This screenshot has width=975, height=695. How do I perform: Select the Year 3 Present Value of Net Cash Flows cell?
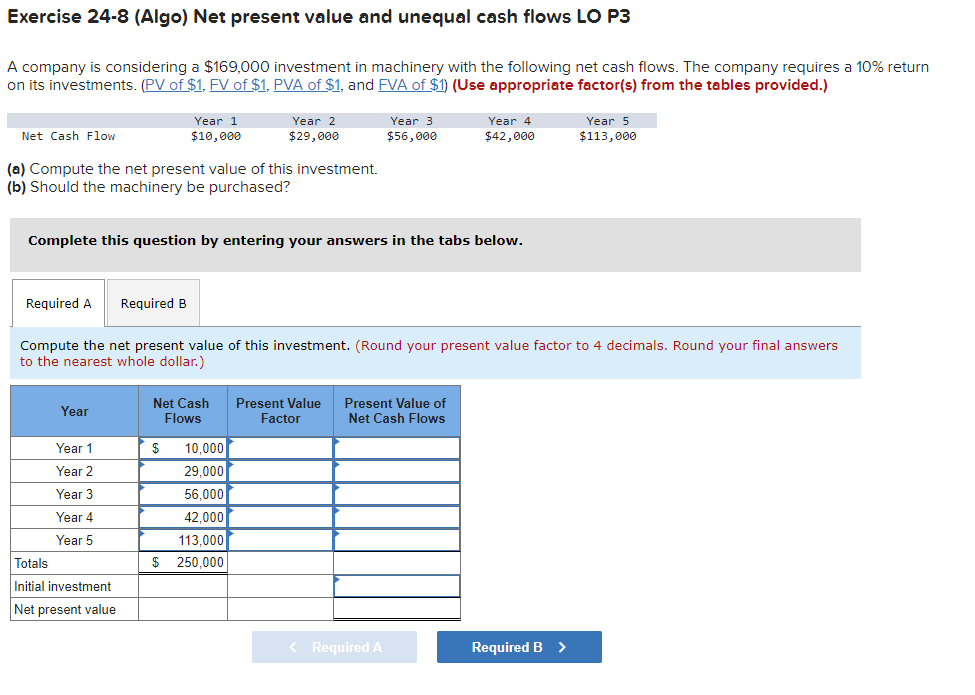(x=396, y=494)
